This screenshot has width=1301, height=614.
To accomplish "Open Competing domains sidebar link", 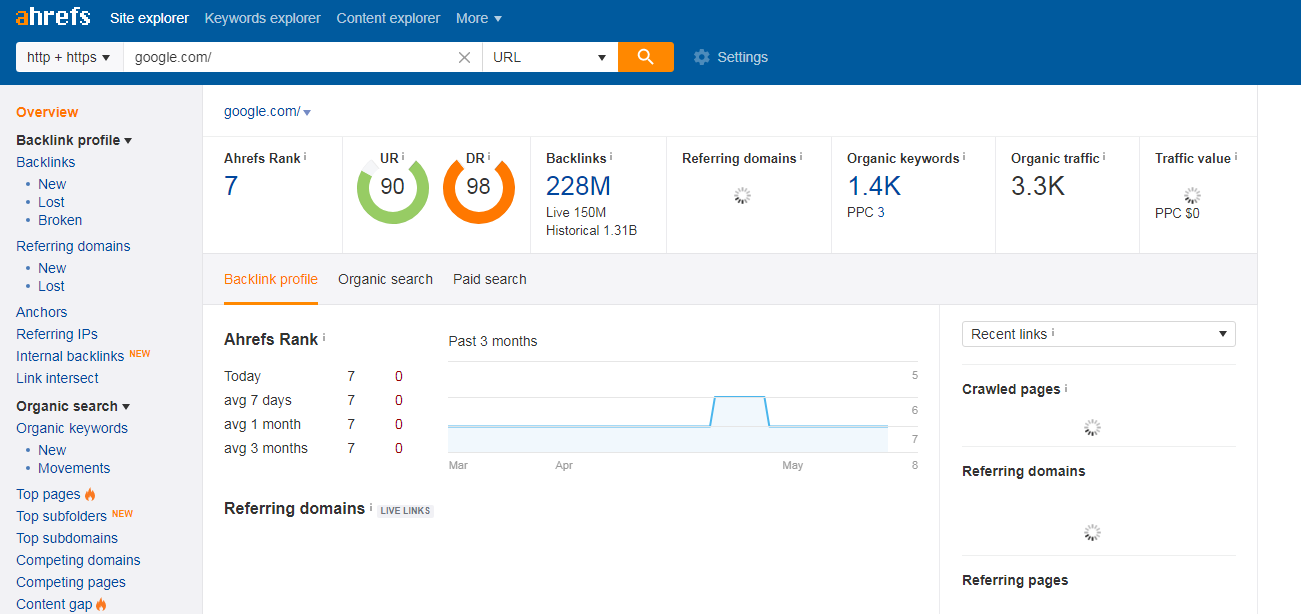I will pos(78,560).
